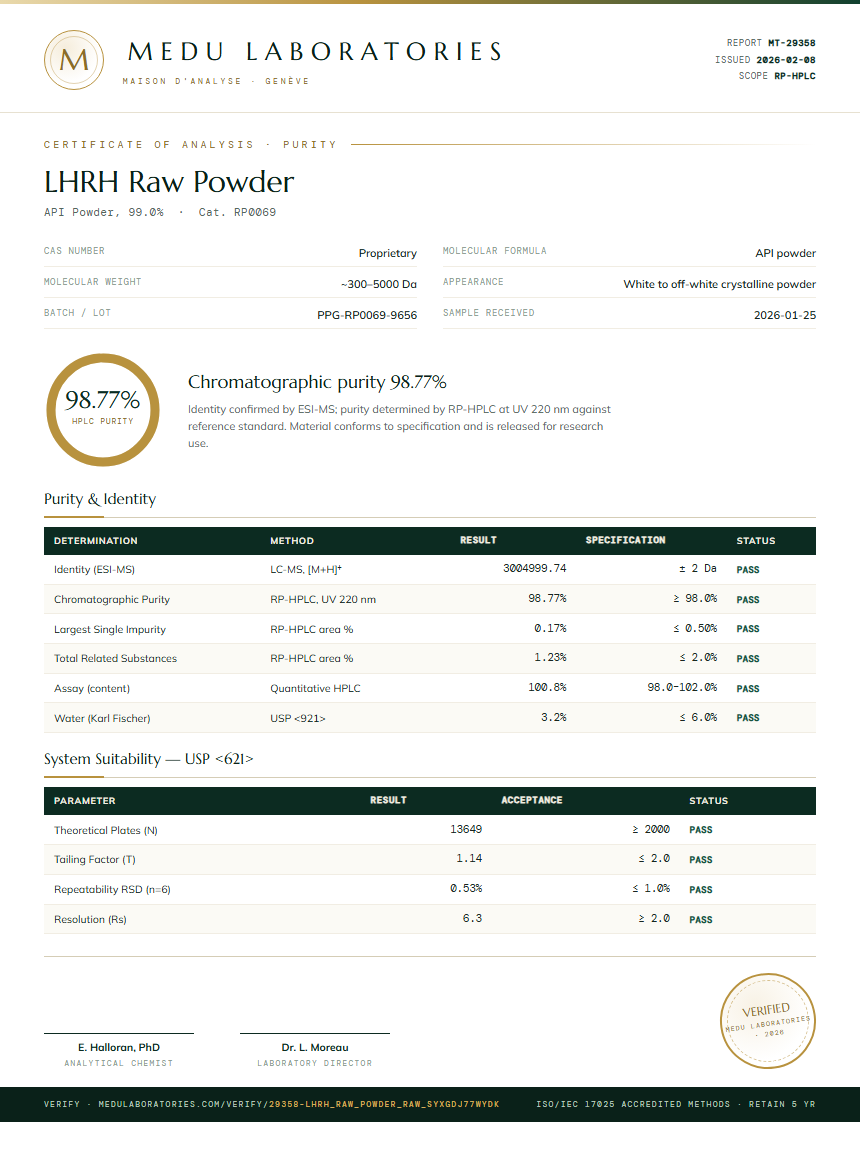860x1152 pixels.
Task: Click the Theoretical Plates (N) row label
Action: [x=106, y=831]
